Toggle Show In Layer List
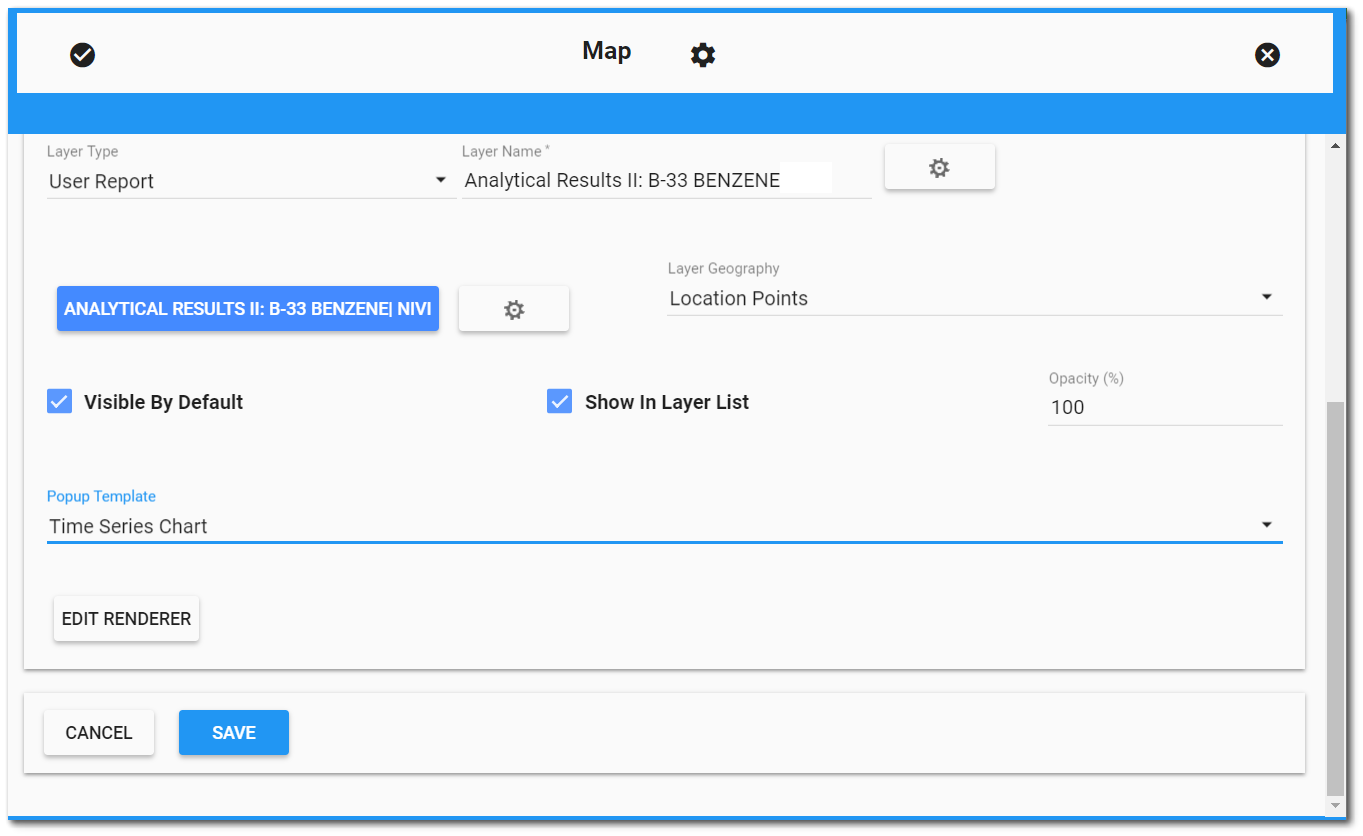Image resolution: width=1363 pixels, height=836 pixels. click(x=559, y=401)
